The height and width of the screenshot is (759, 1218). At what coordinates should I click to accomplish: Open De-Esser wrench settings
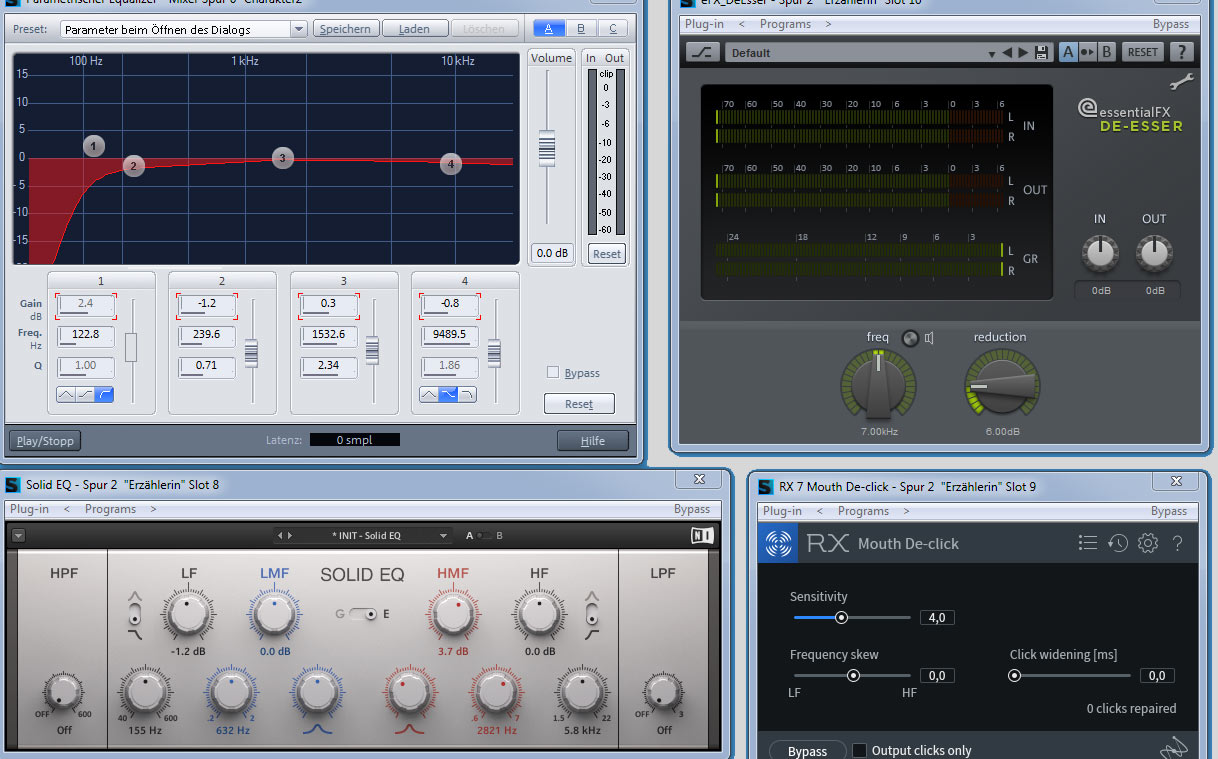click(1182, 82)
